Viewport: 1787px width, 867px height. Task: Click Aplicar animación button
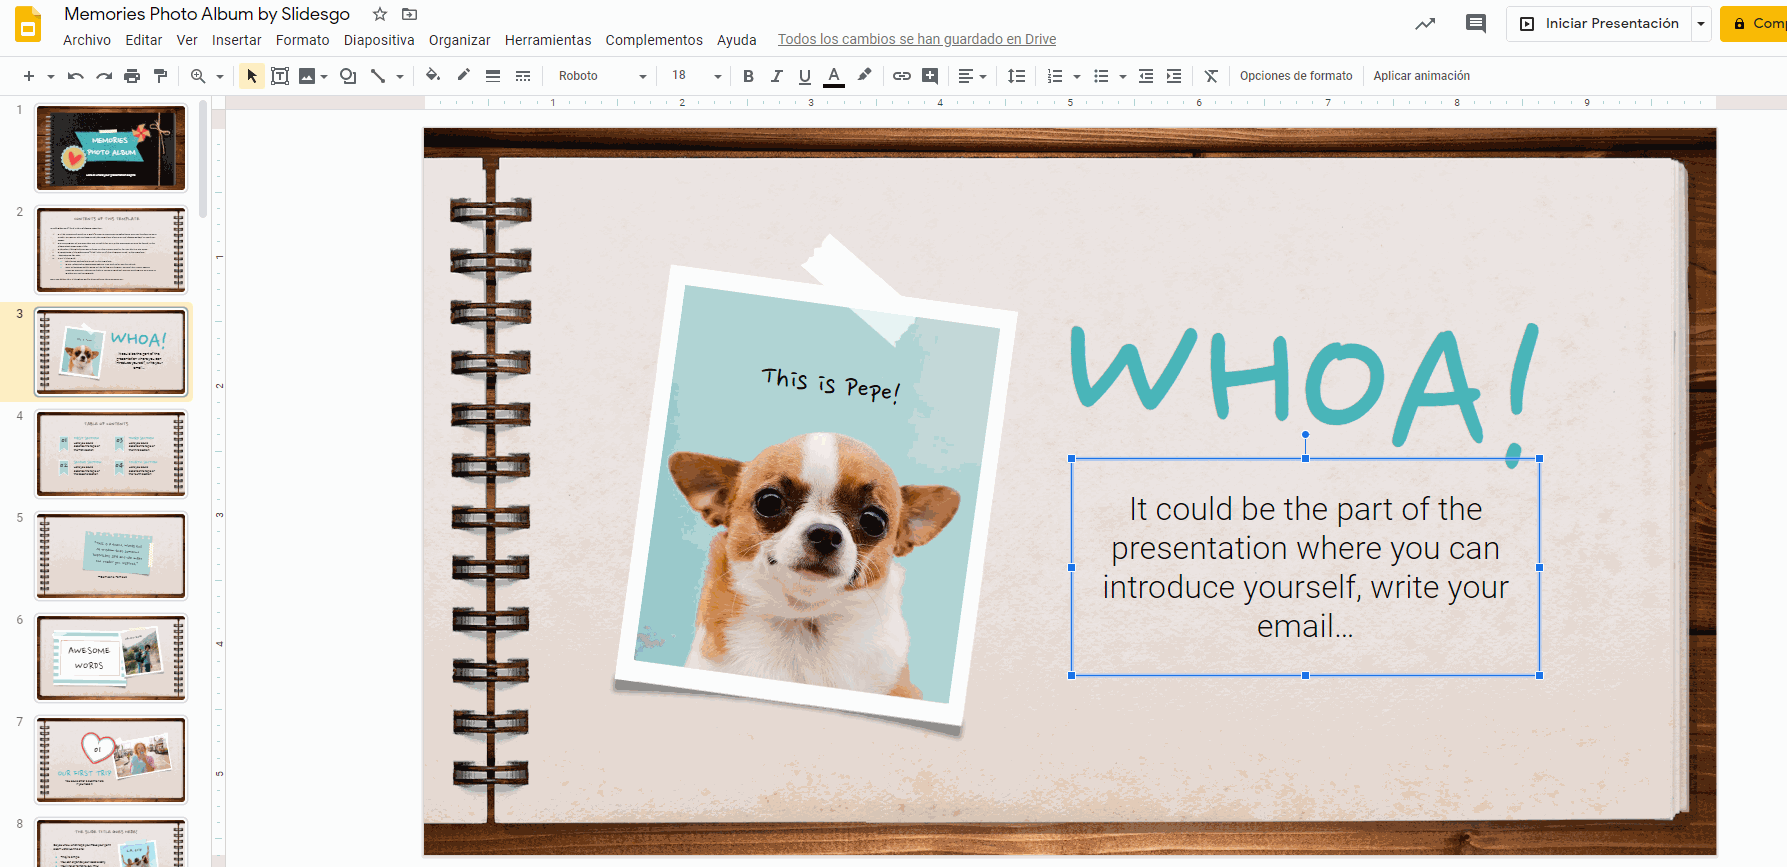pos(1421,76)
